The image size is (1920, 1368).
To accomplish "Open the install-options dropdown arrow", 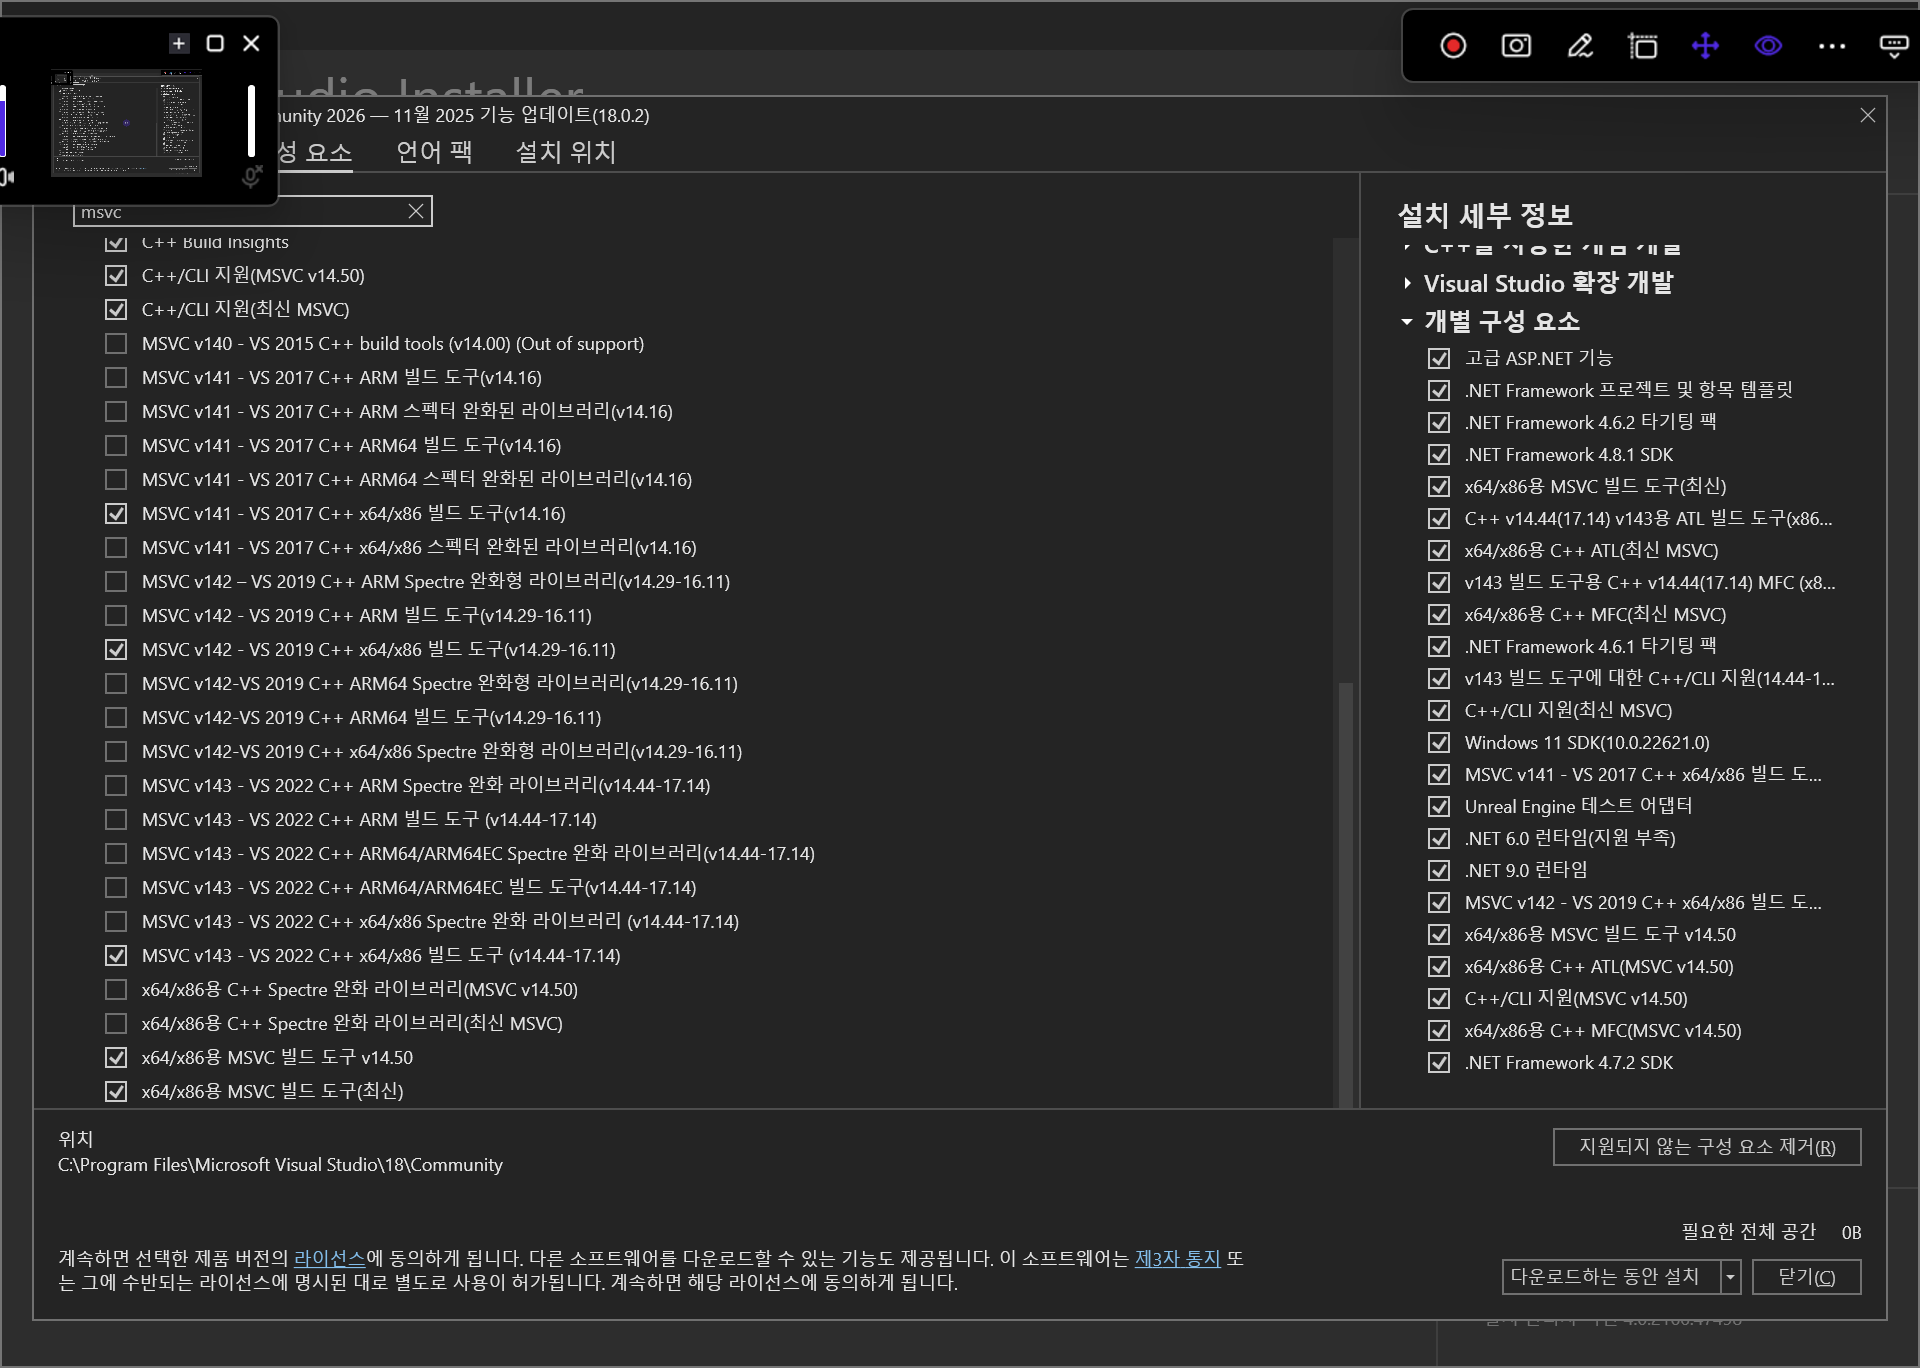I will [1730, 1277].
